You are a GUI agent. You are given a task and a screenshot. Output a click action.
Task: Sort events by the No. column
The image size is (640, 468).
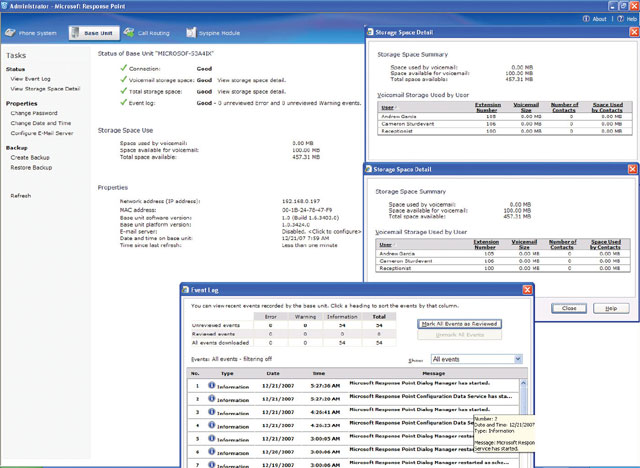(x=195, y=373)
